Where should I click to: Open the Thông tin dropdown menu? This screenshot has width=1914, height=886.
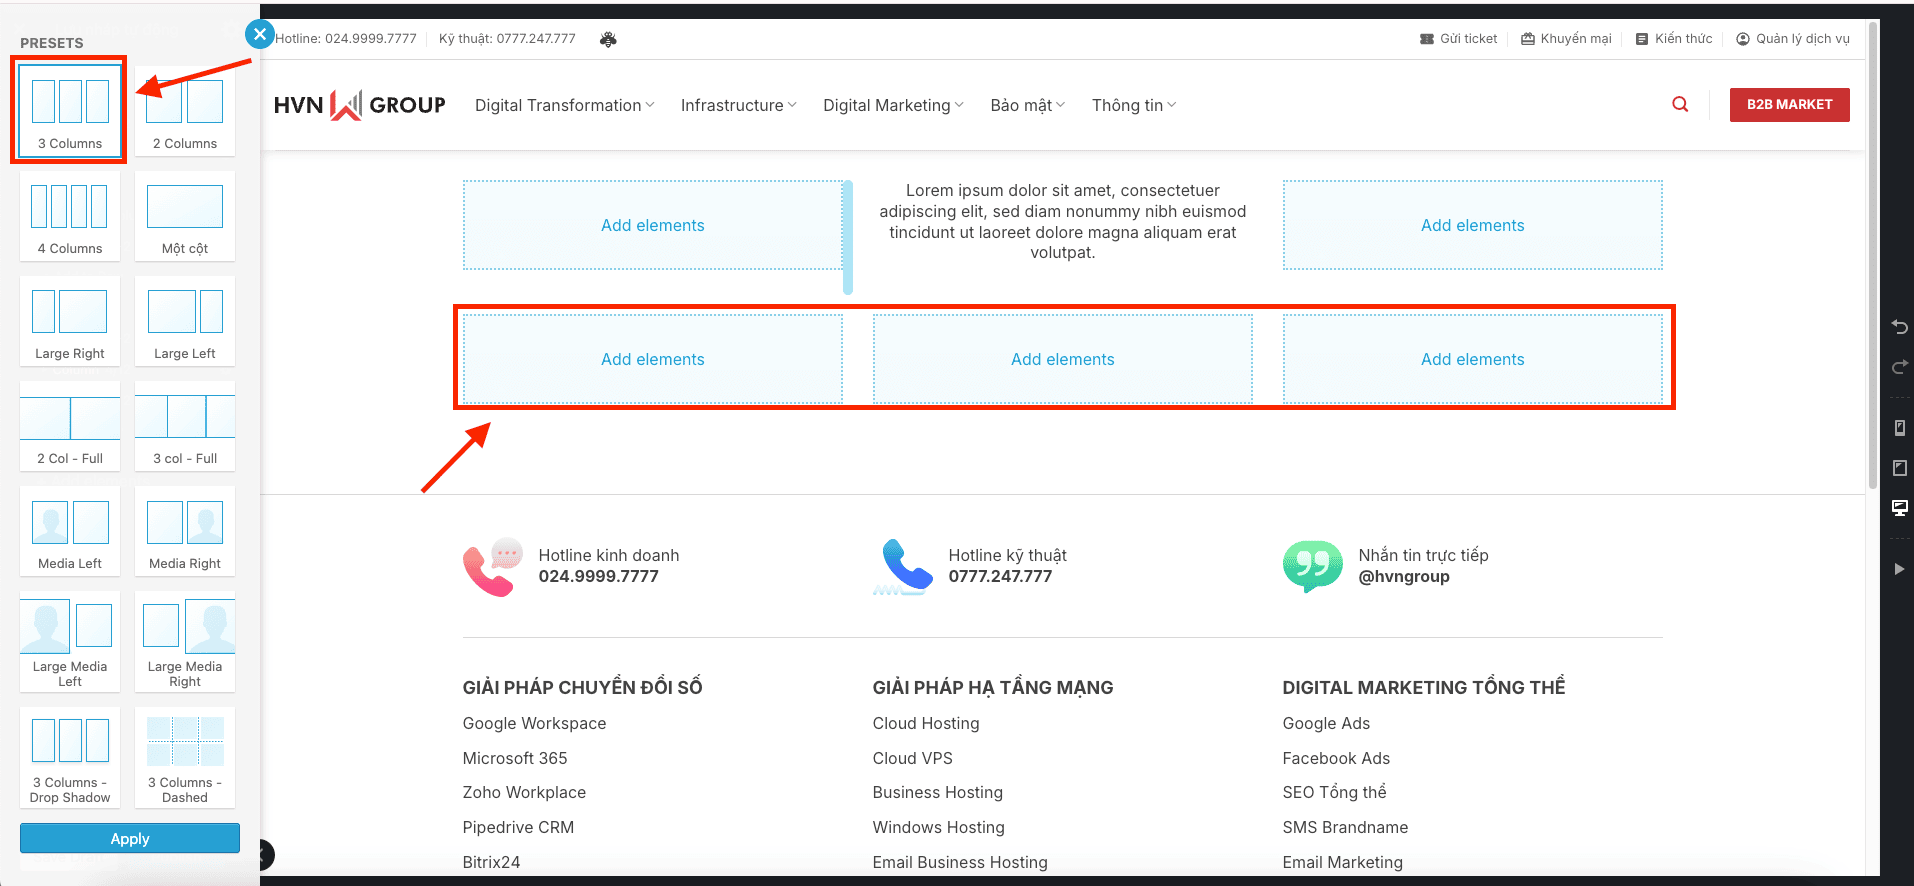(1133, 106)
